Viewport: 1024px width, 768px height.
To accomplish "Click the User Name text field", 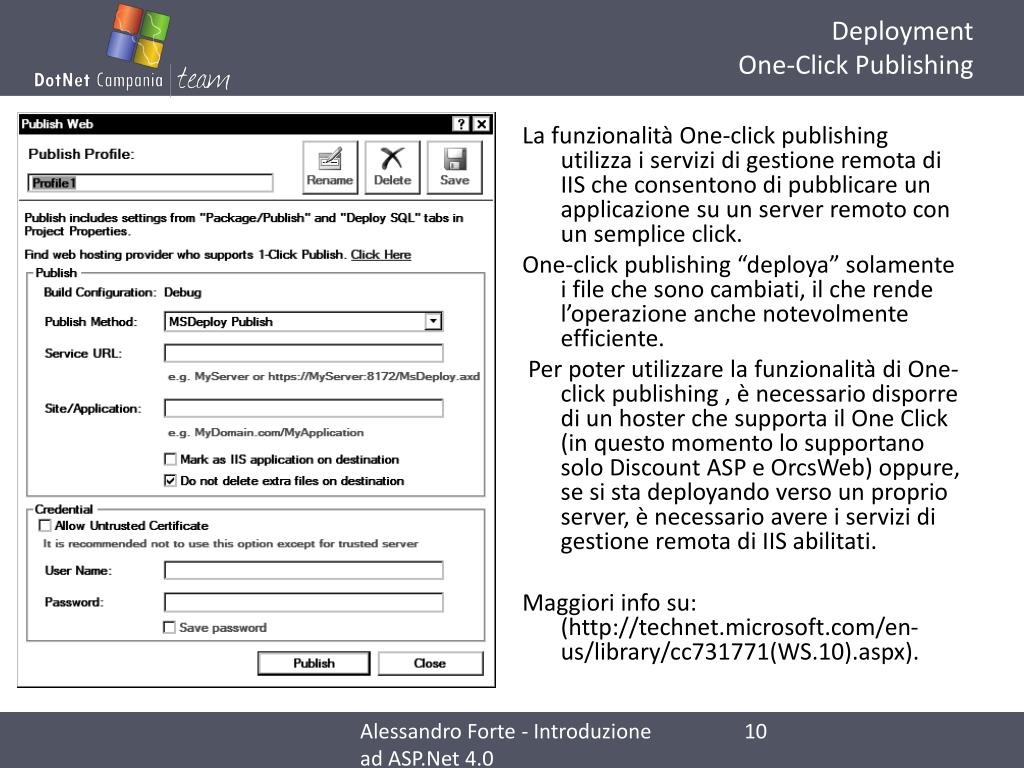I will (304, 570).
